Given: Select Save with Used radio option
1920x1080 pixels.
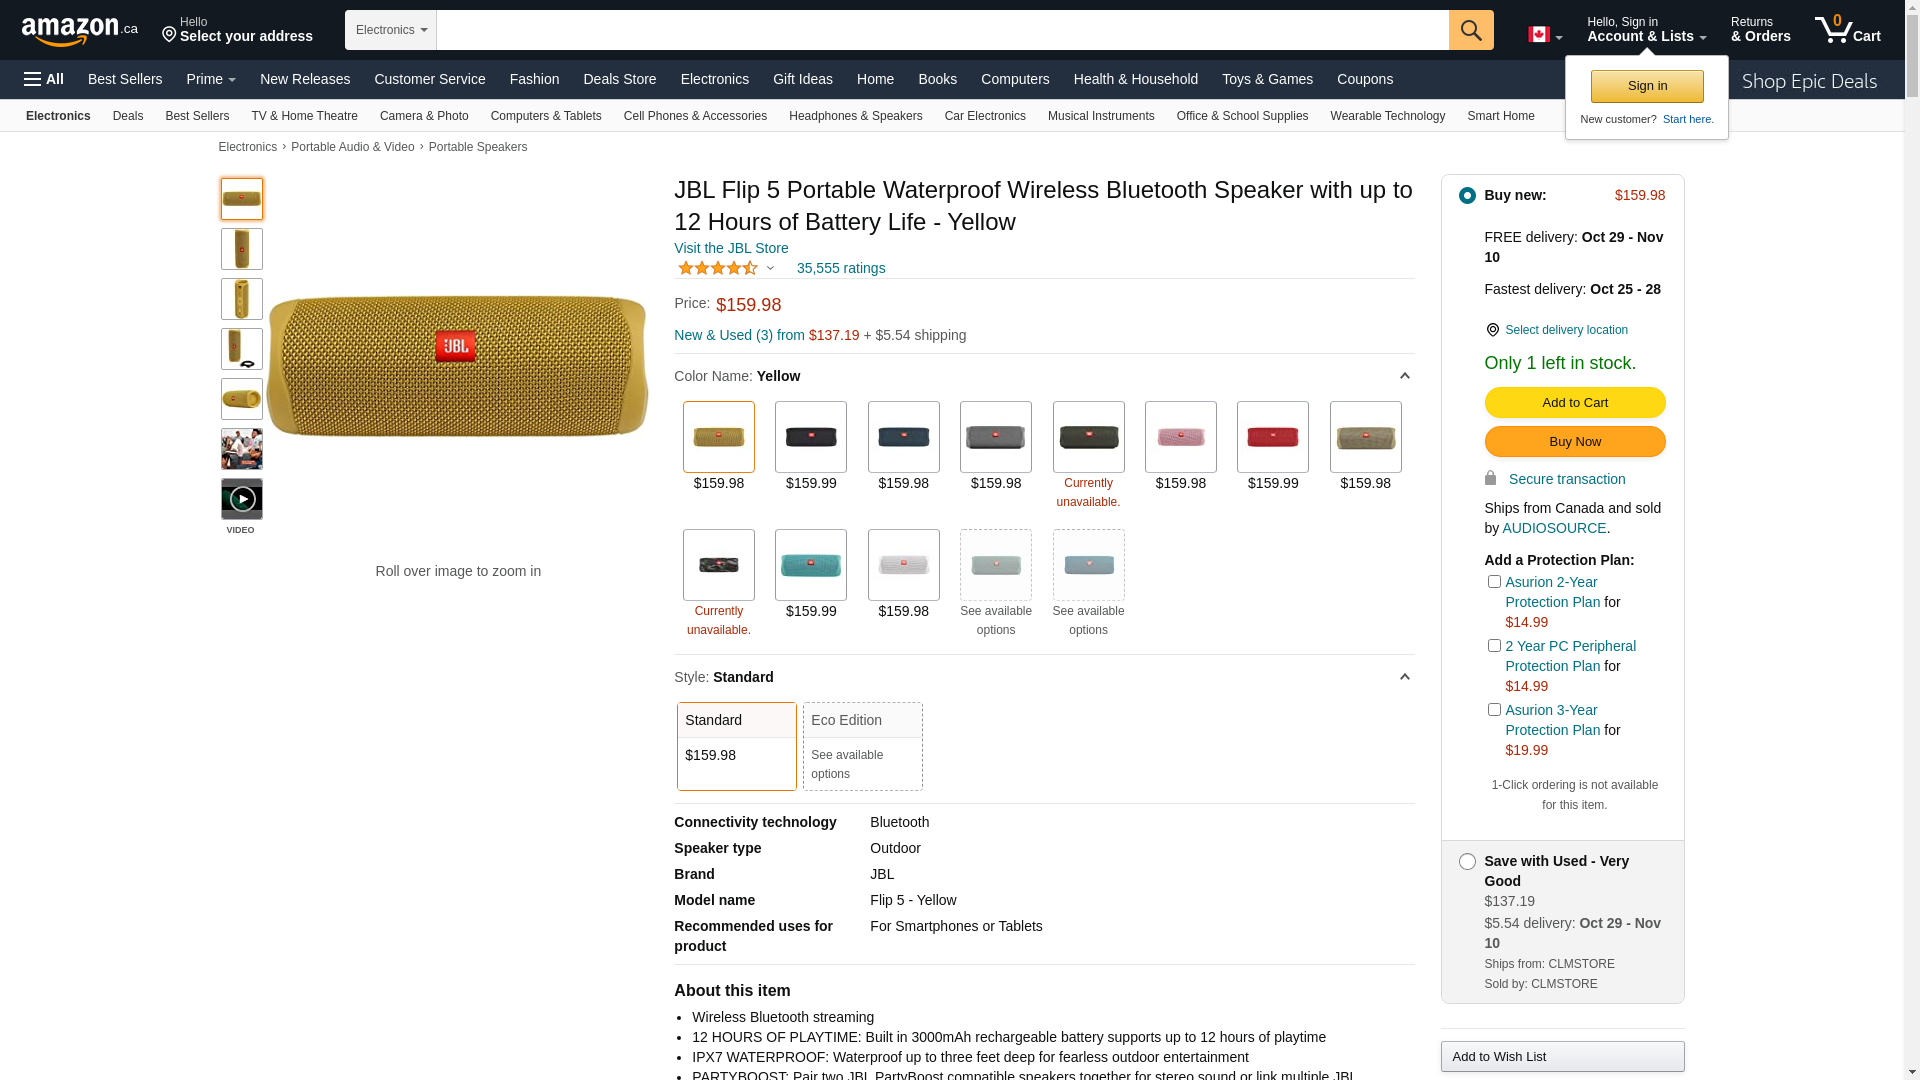Looking at the screenshot, I should click(1467, 861).
